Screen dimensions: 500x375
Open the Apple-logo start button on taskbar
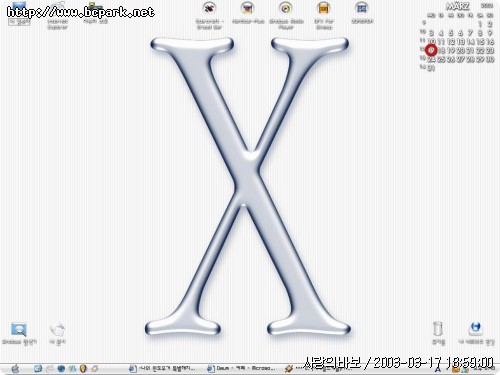coord(15,368)
